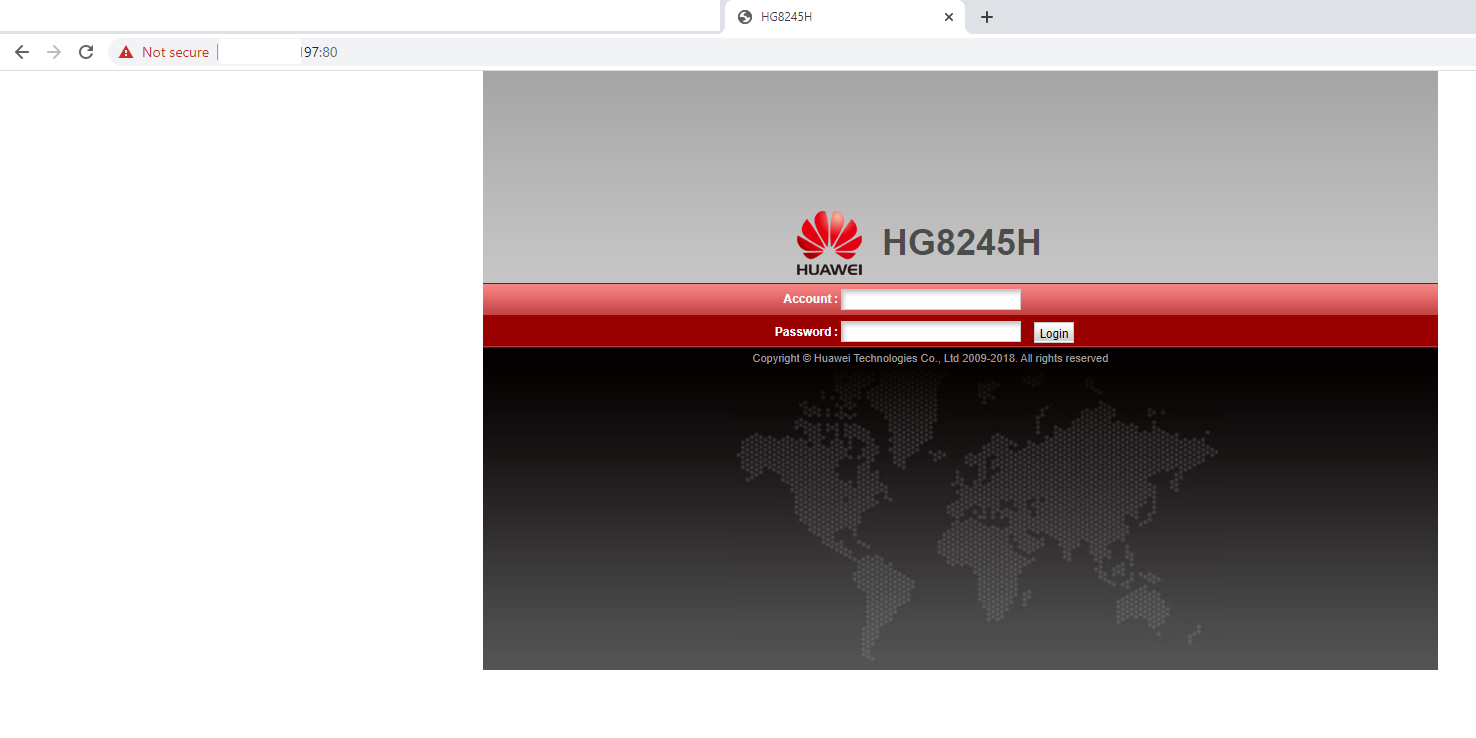
Task: Click the HG8245H model heading
Action: (961, 243)
